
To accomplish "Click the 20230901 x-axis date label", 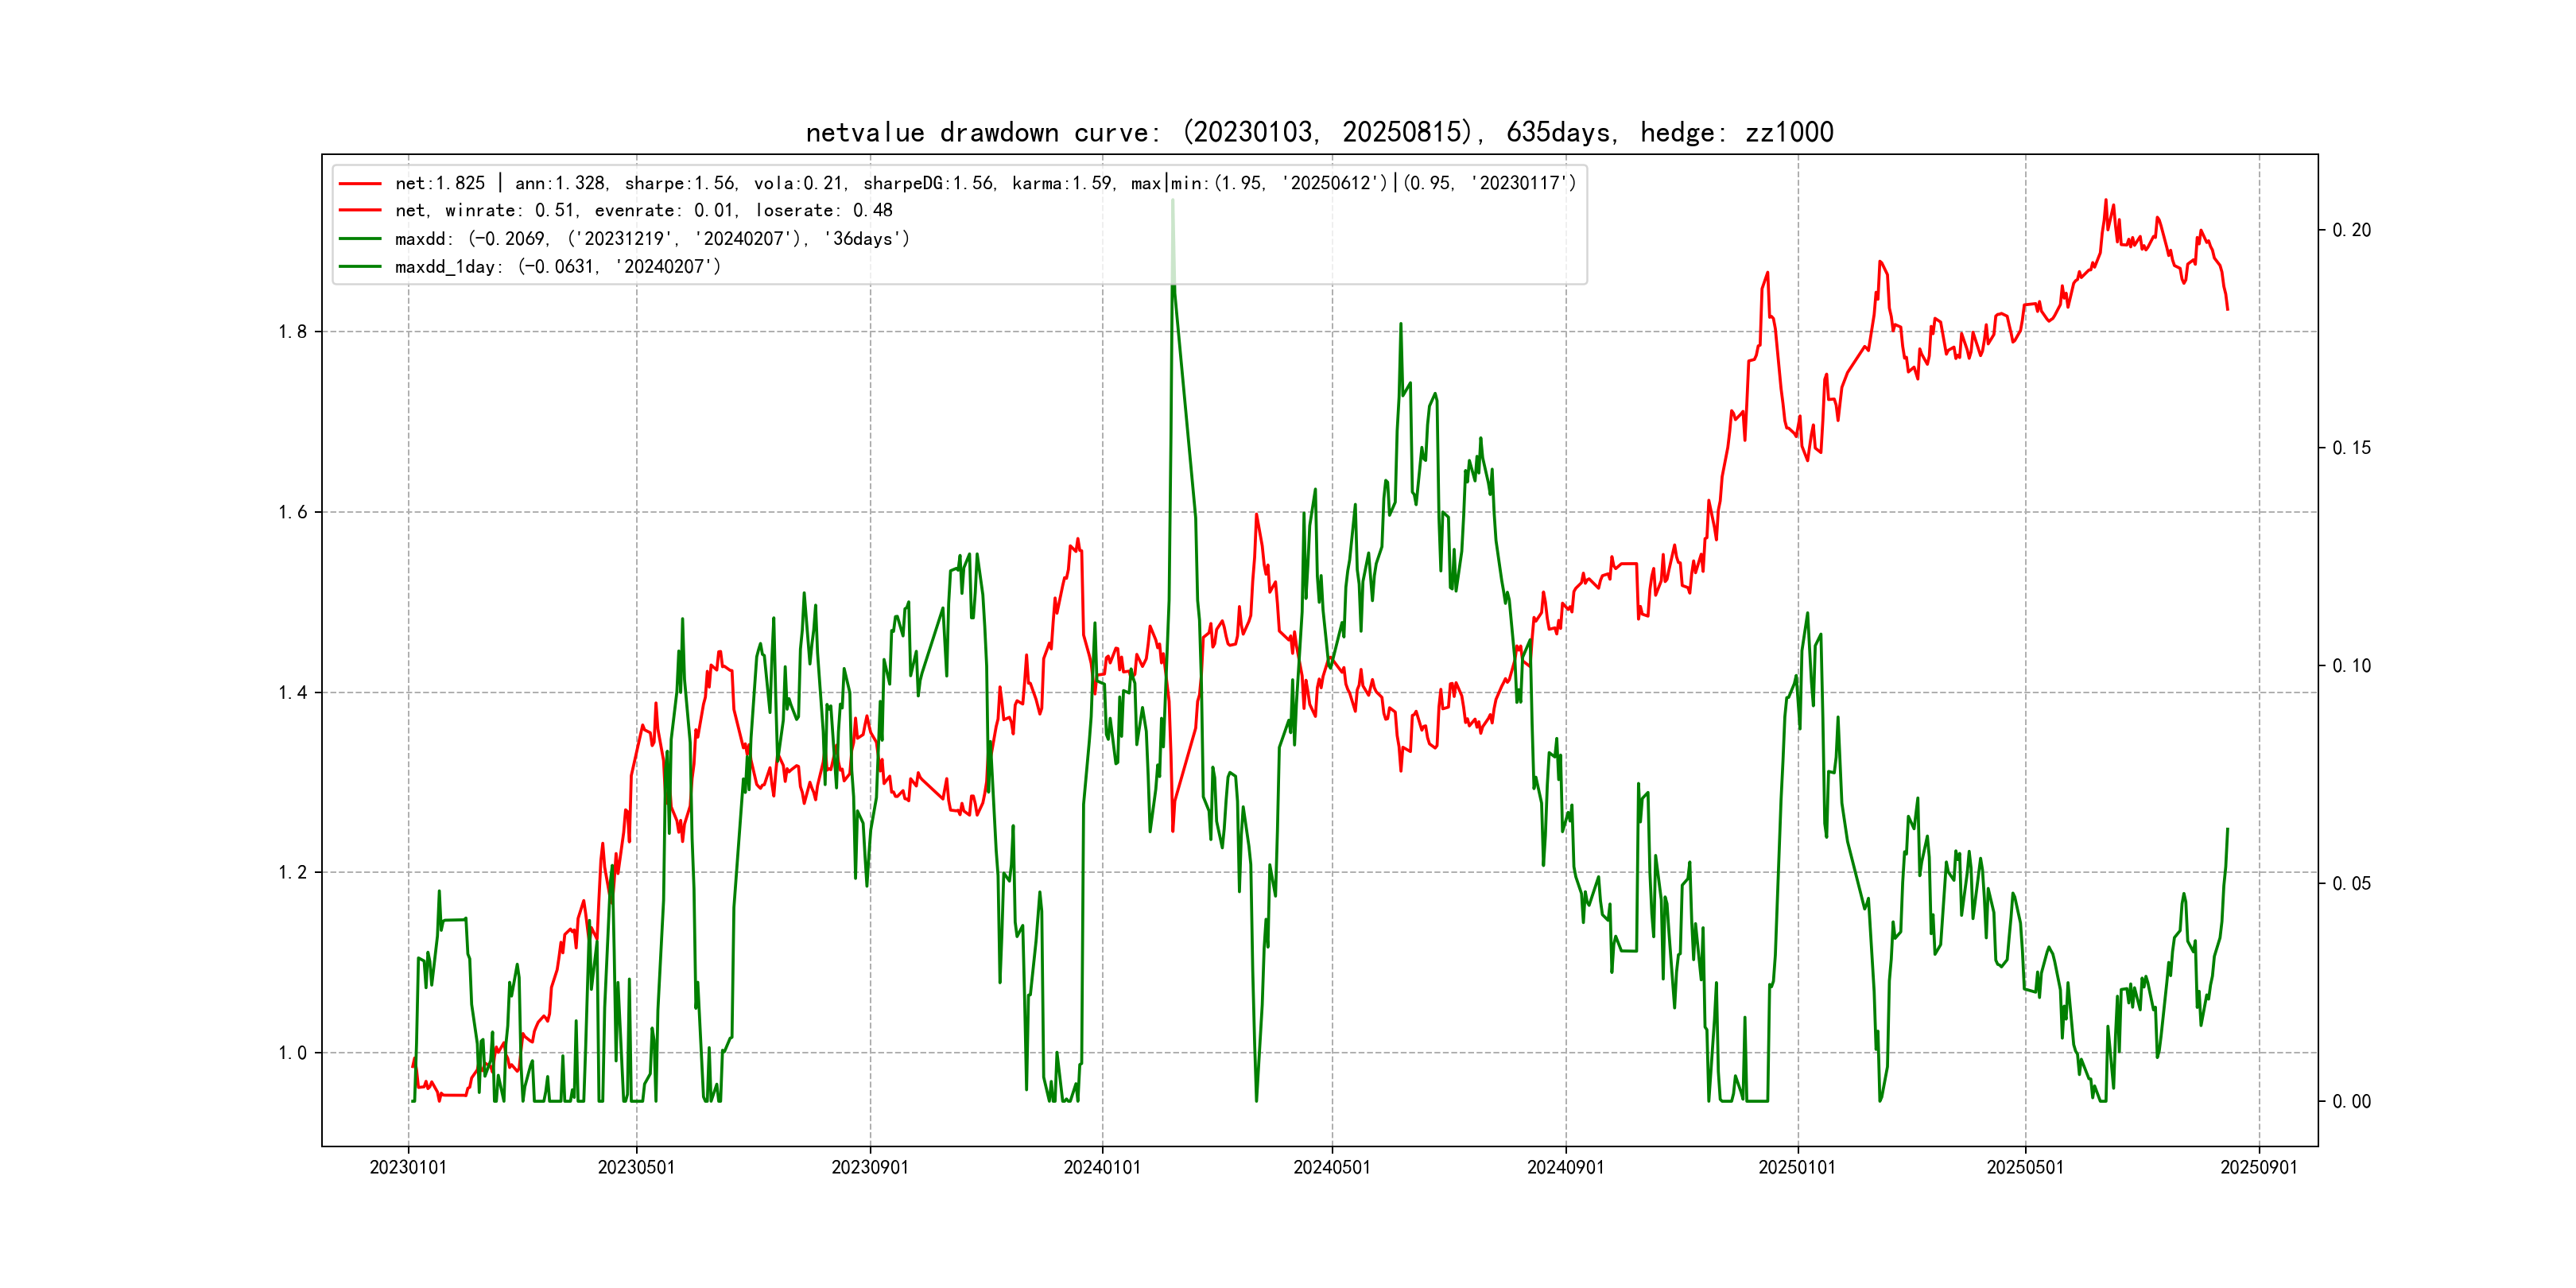I will [x=870, y=1168].
